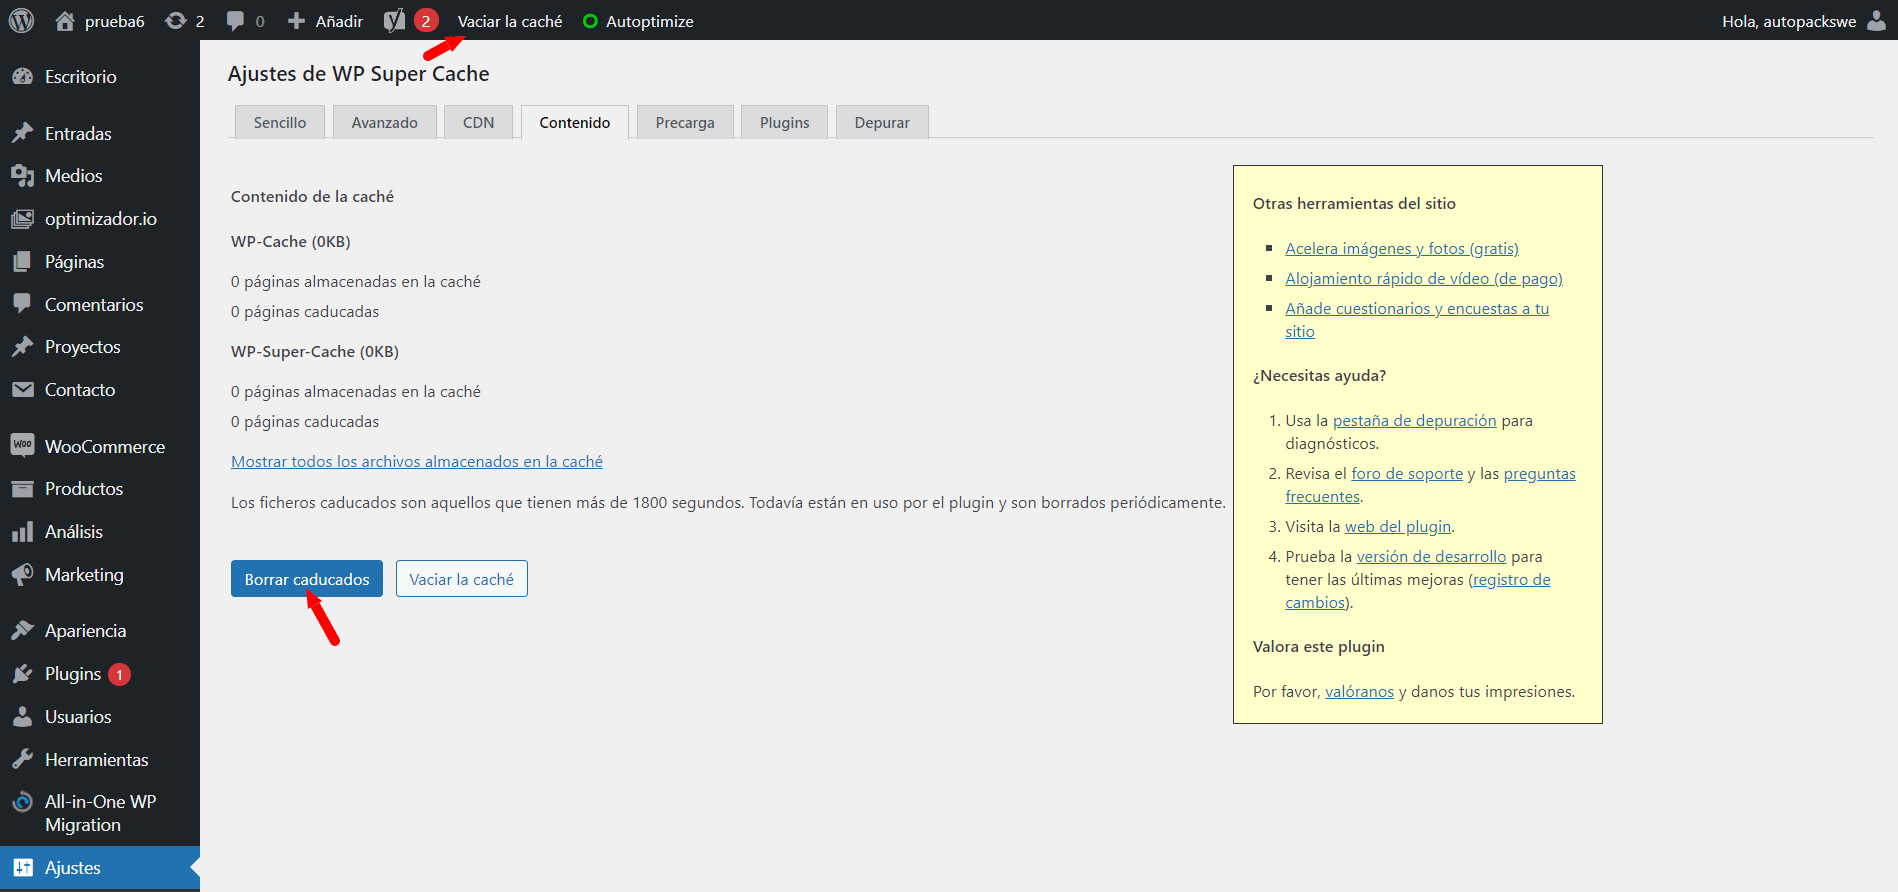
Task: Click the Yoast notification badge 2
Action: point(426,21)
